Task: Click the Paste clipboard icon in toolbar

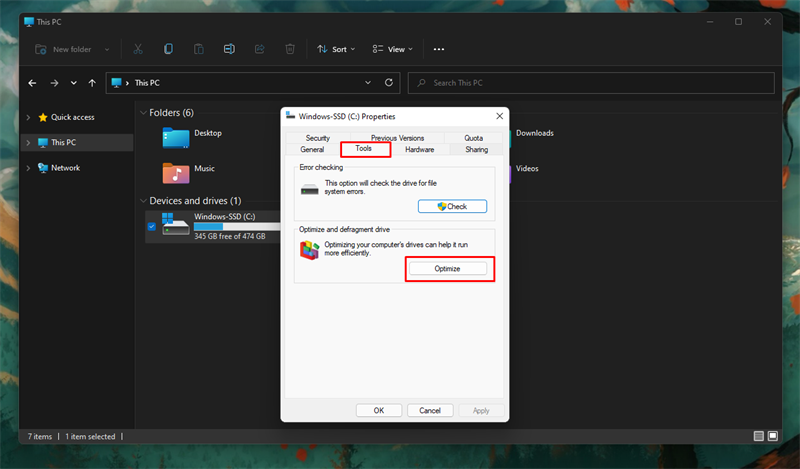Action: click(198, 49)
